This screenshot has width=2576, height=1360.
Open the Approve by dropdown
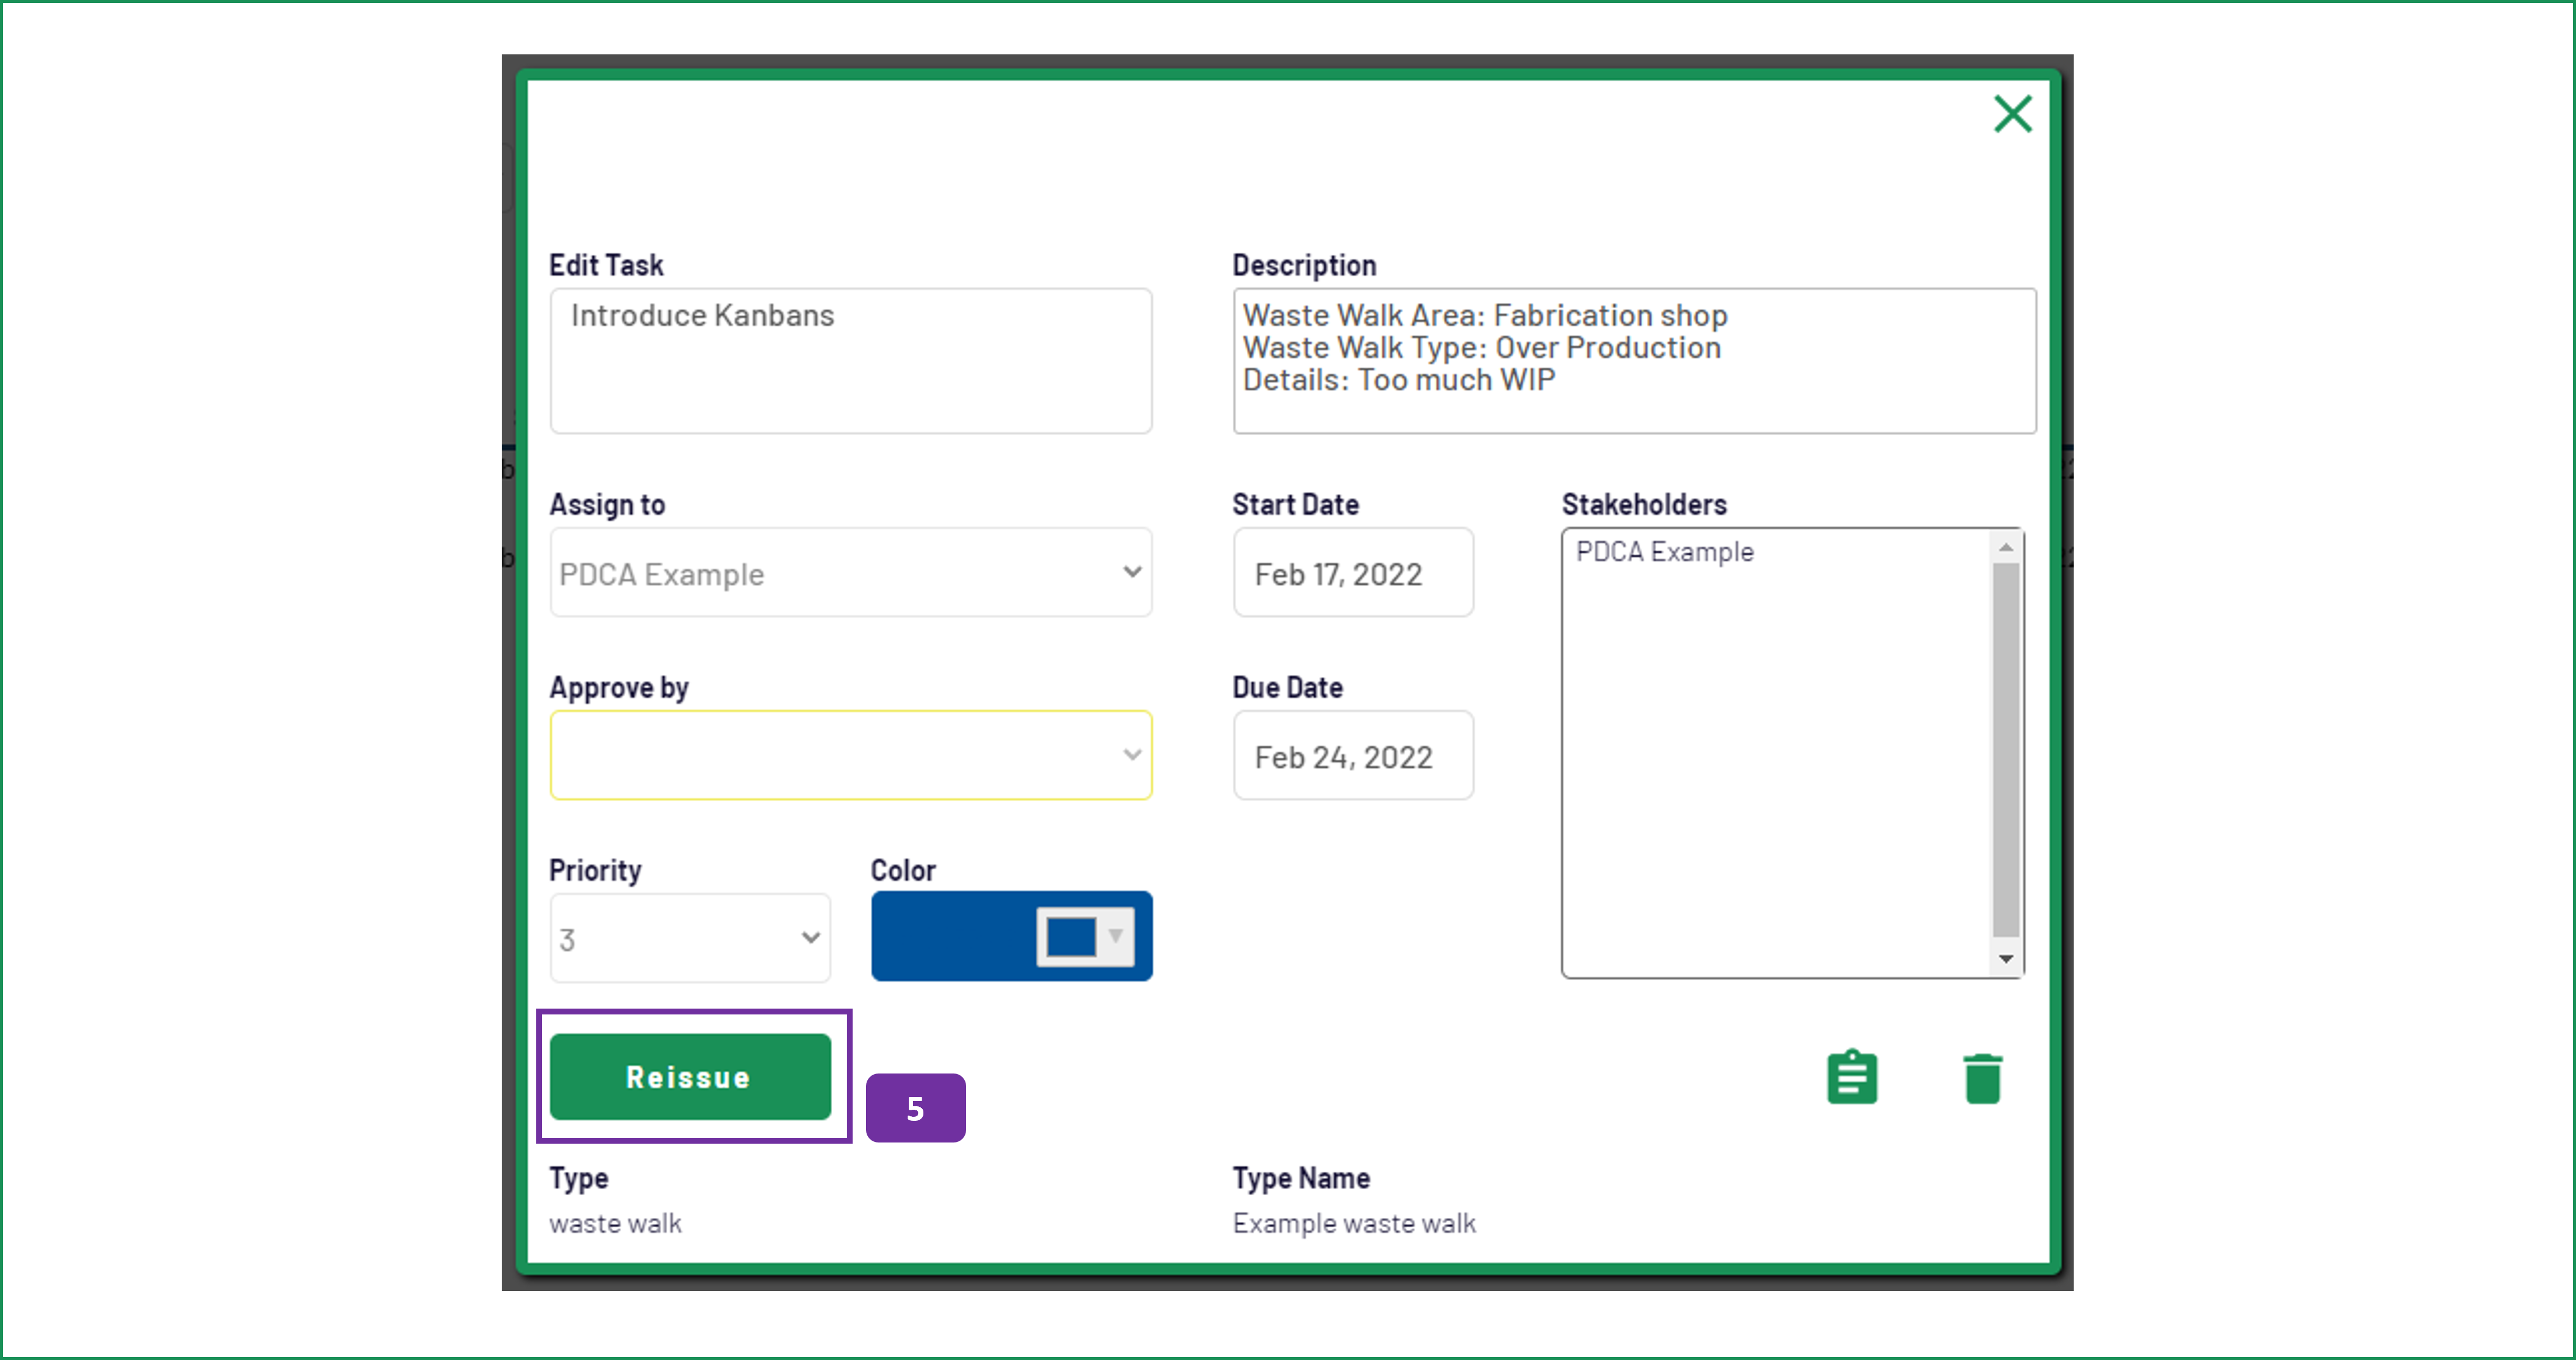(851, 755)
